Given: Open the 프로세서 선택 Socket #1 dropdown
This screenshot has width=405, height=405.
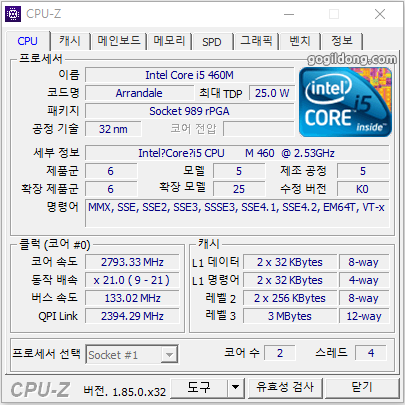Looking at the screenshot, I should pos(132,354).
